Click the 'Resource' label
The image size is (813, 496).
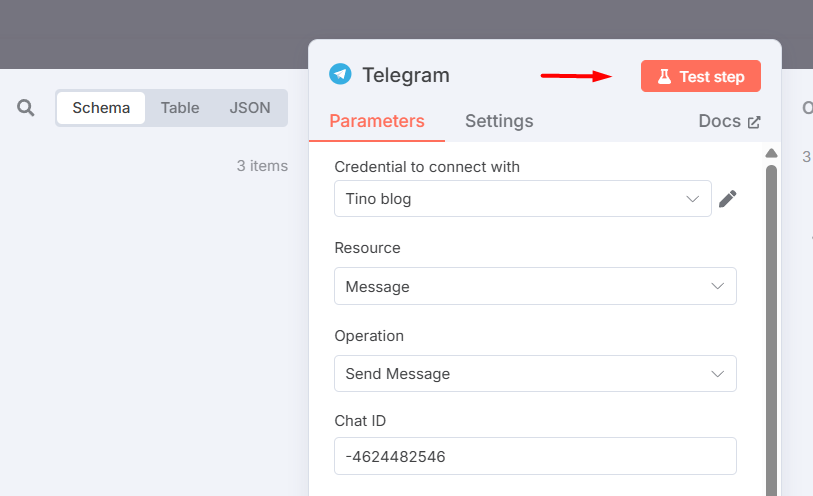[x=367, y=248]
